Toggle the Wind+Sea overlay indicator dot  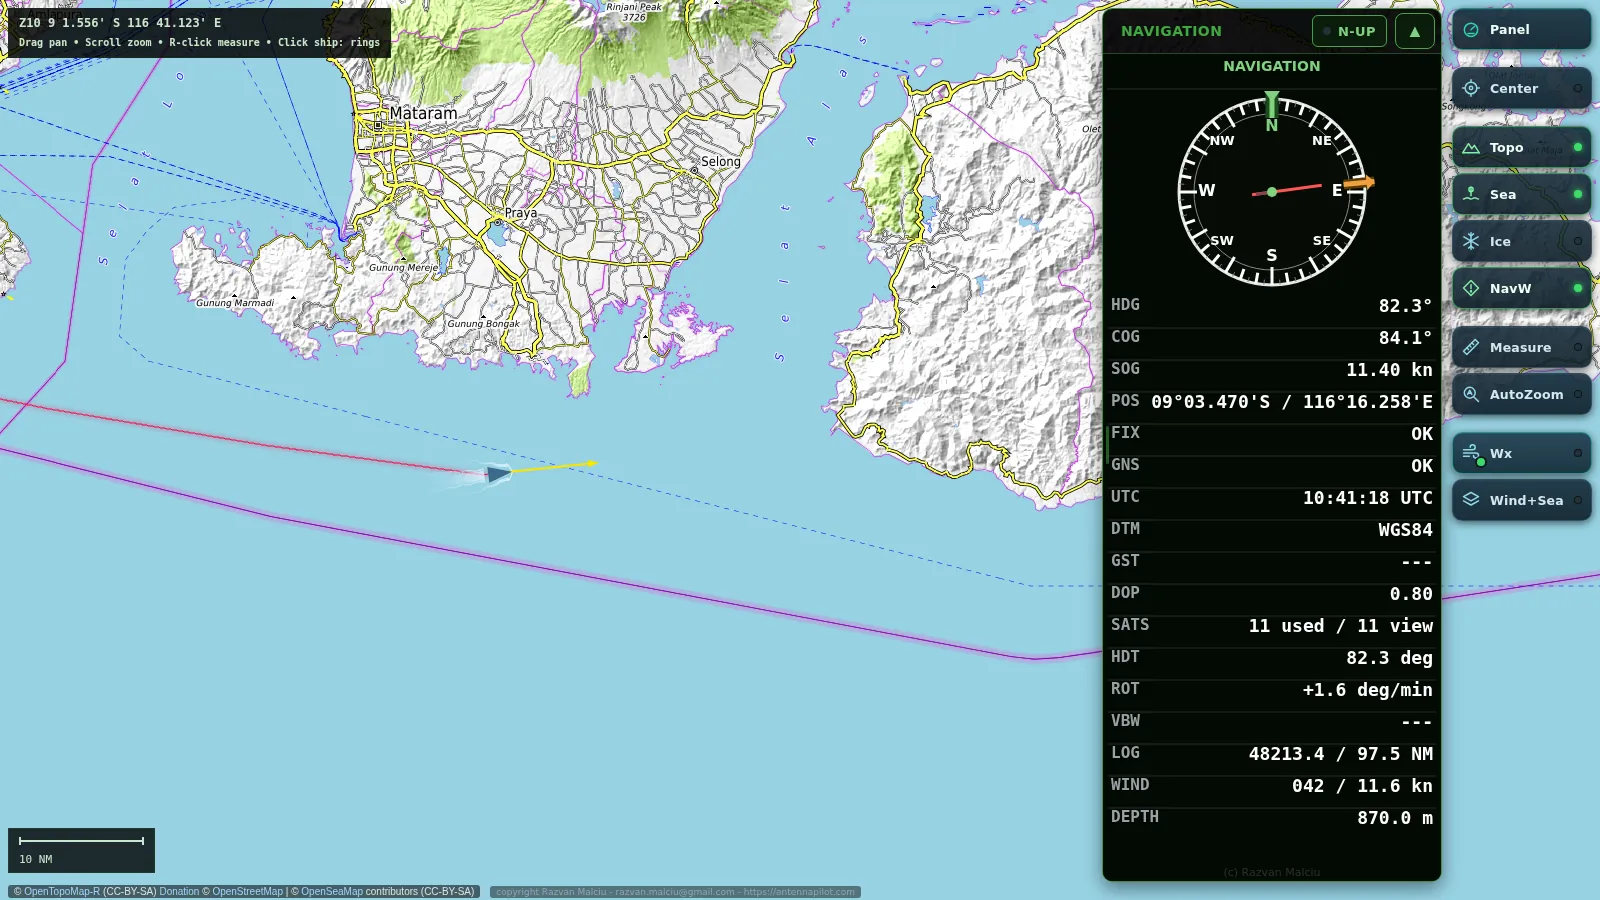point(1578,500)
